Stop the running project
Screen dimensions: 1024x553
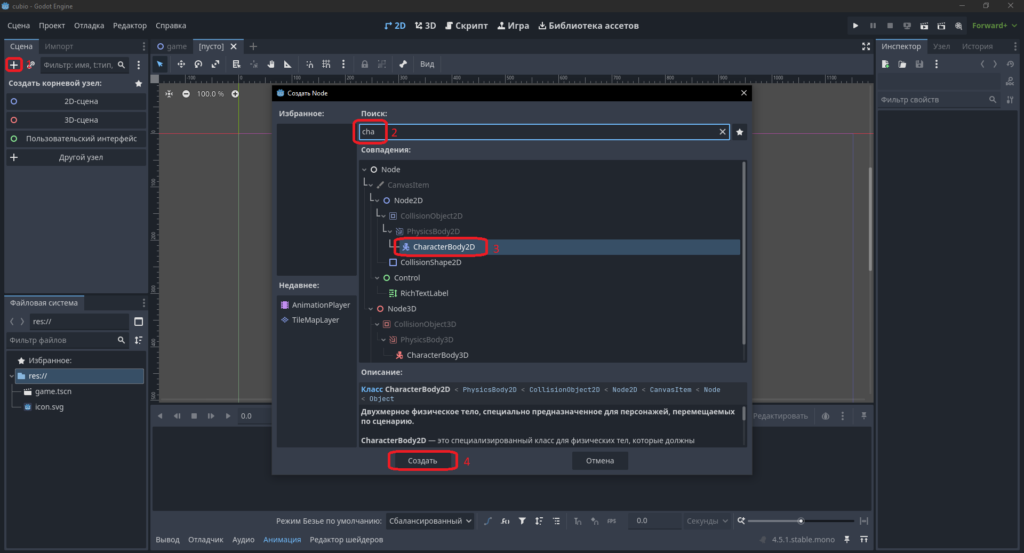pyautogui.click(x=889, y=25)
